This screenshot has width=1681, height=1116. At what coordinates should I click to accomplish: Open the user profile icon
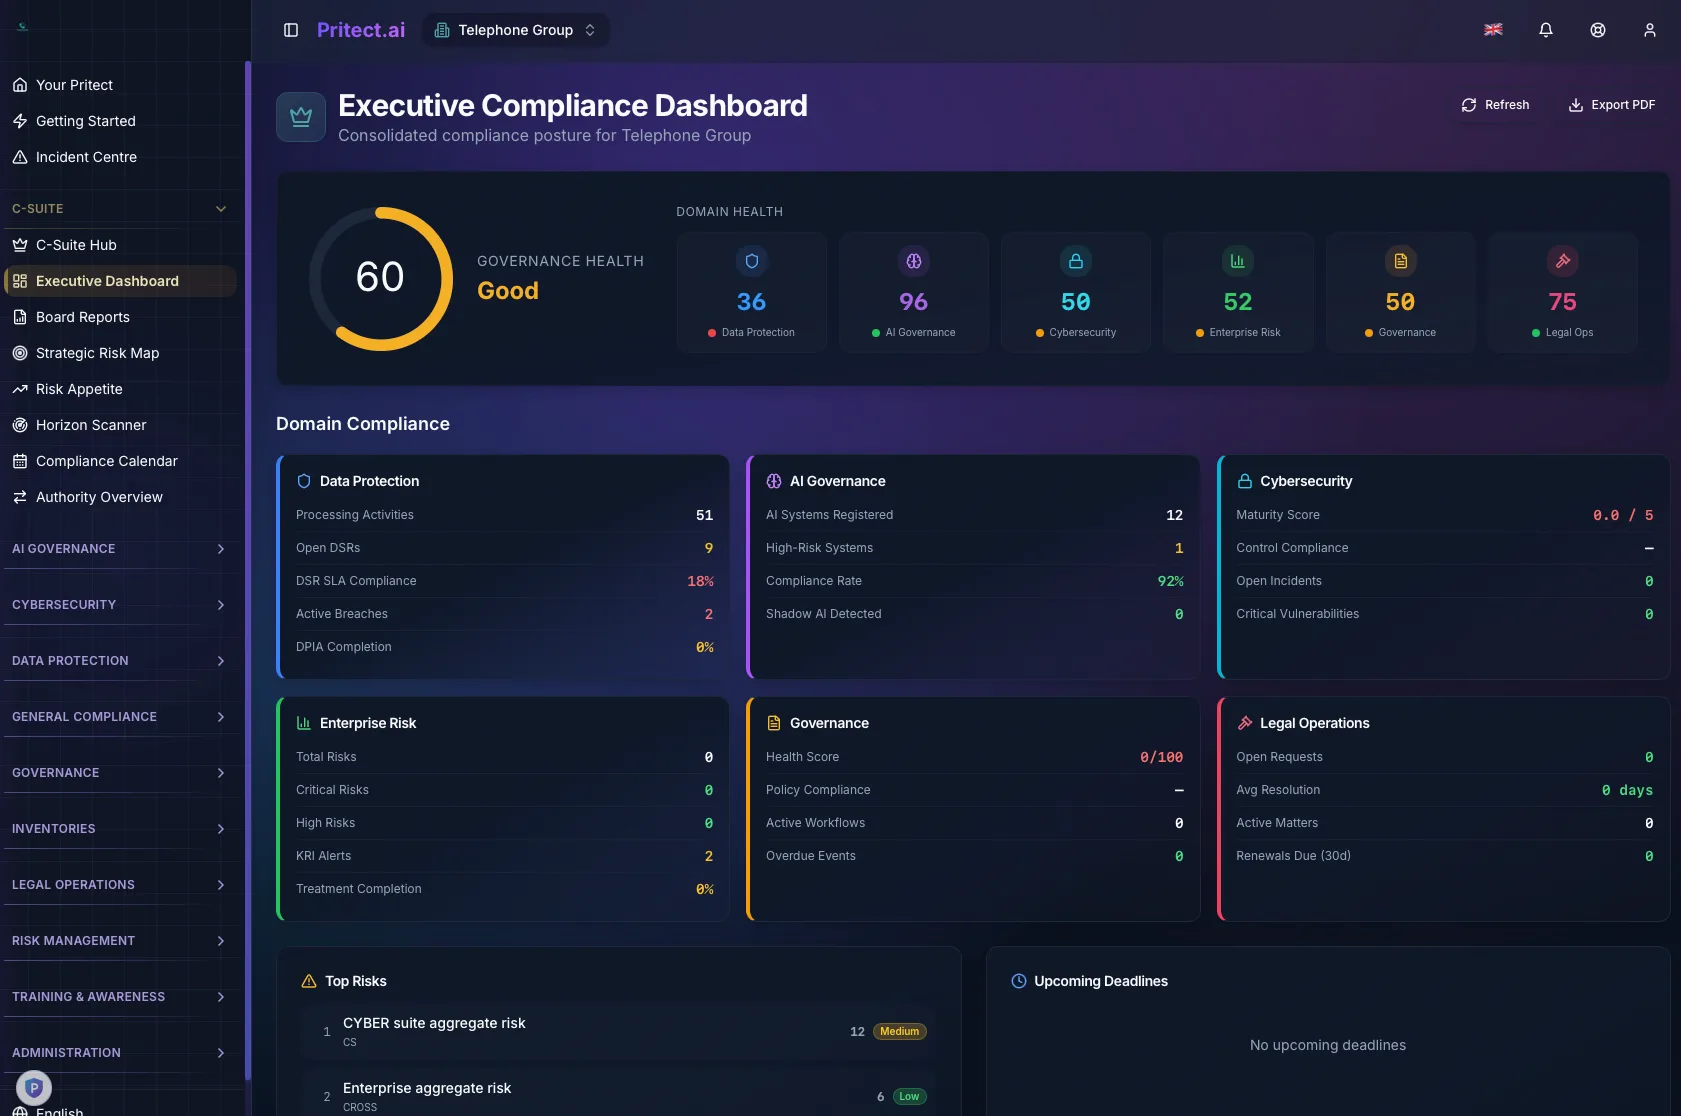click(x=1650, y=30)
